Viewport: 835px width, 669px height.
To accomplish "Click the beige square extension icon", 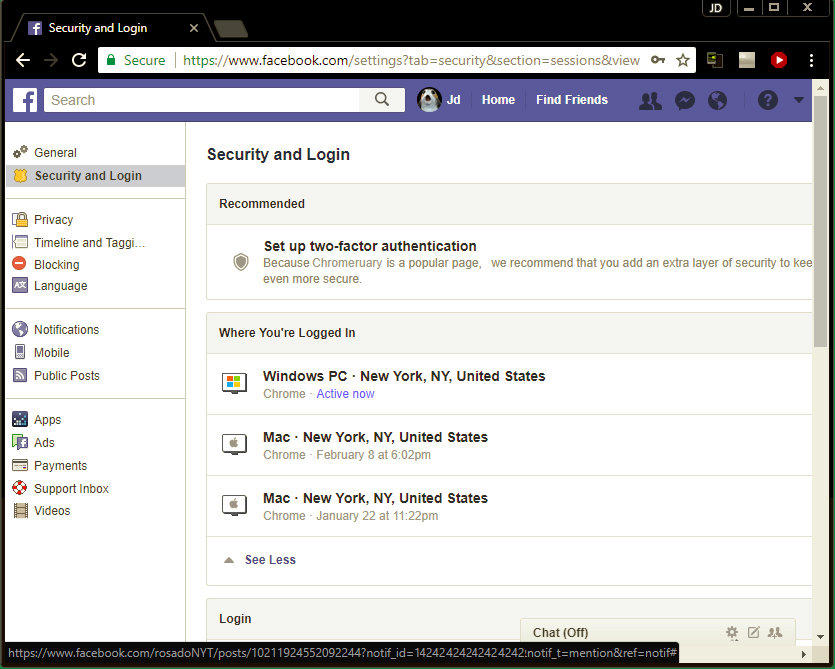I will click(x=747, y=60).
